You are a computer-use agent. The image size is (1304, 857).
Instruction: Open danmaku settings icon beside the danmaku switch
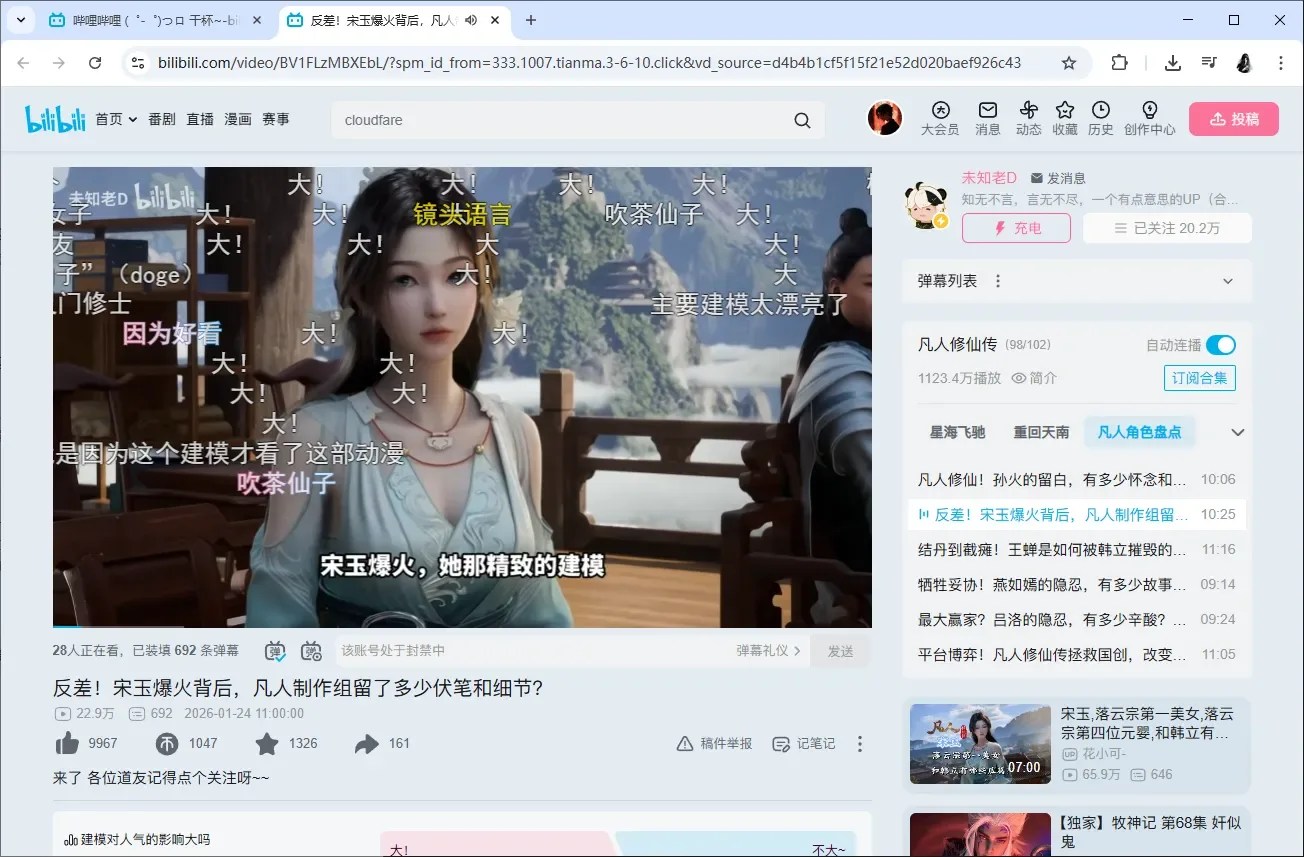[311, 651]
